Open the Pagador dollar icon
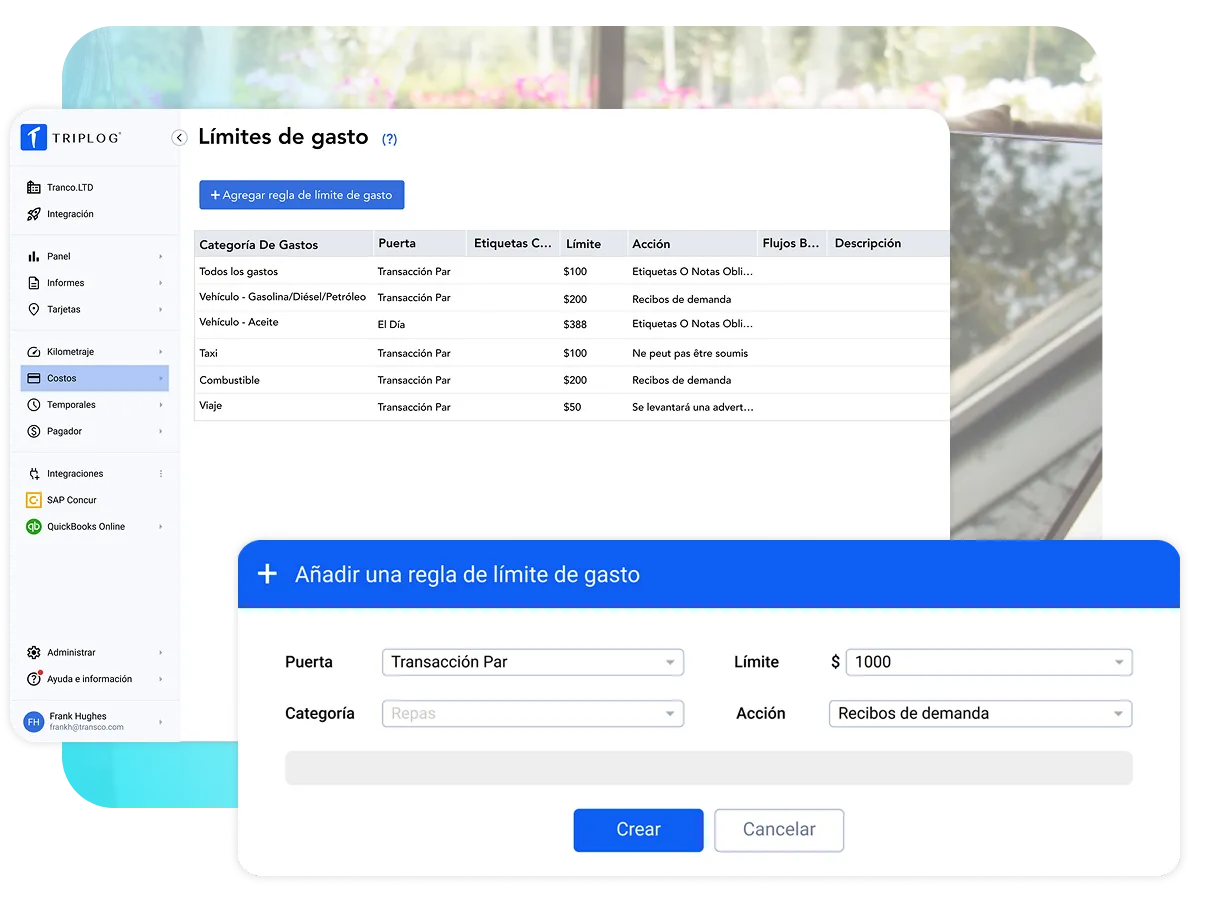The height and width of the screenshot is (916, 1220). tap(34, 431)
